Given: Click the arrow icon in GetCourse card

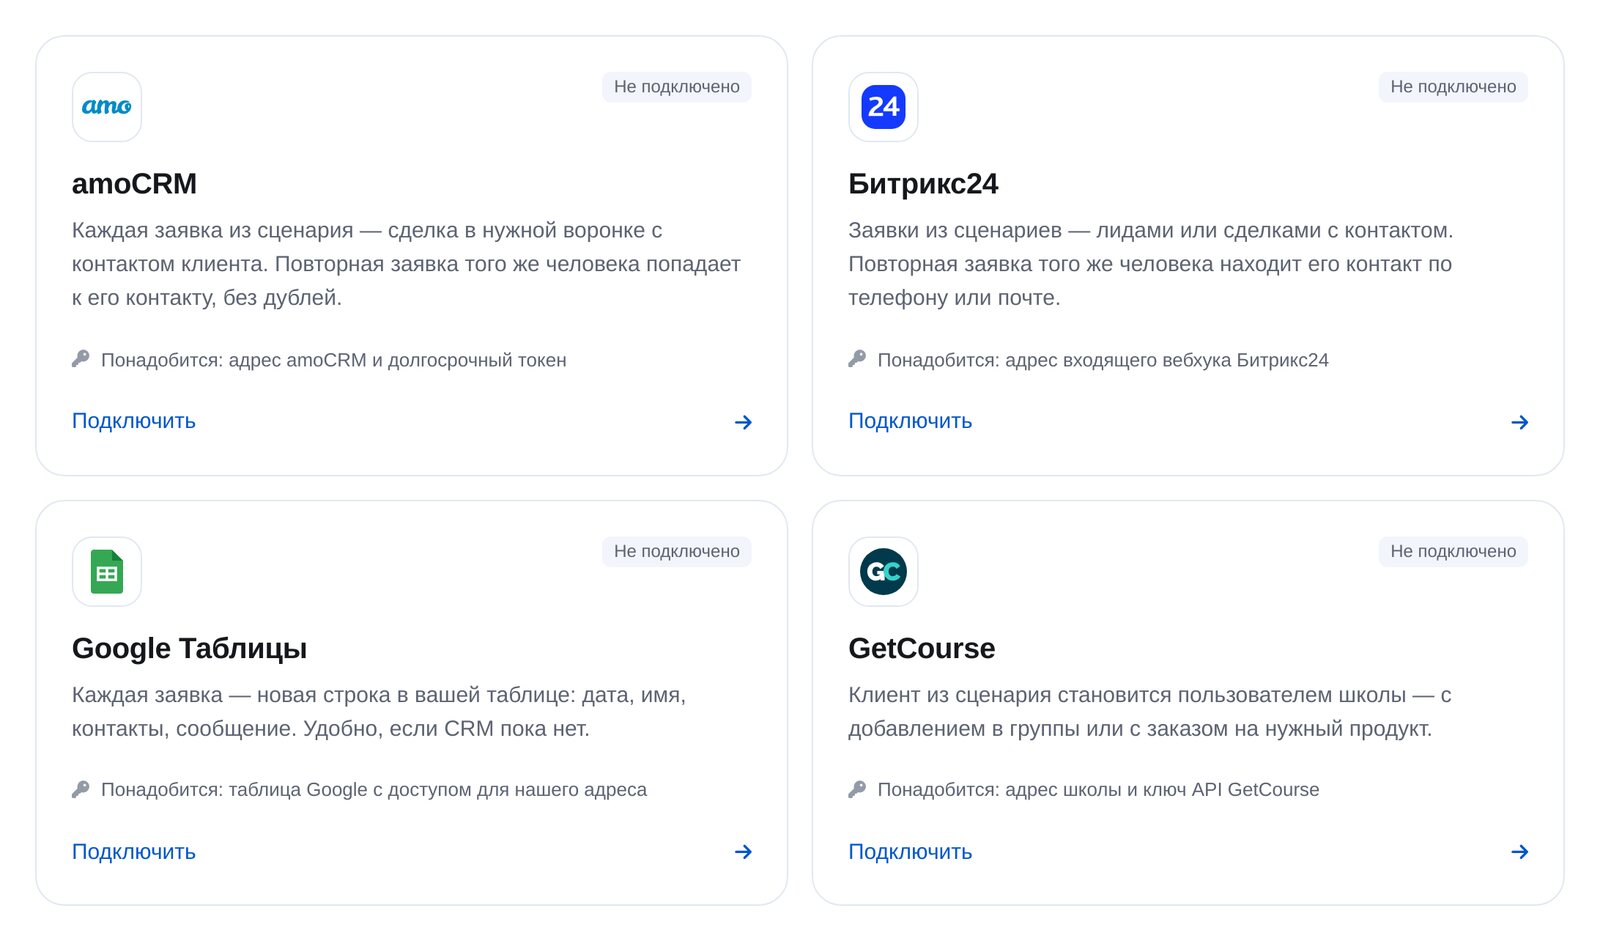Looking at the screenshot, I should pyautogui.click(x=1519, y=852).
